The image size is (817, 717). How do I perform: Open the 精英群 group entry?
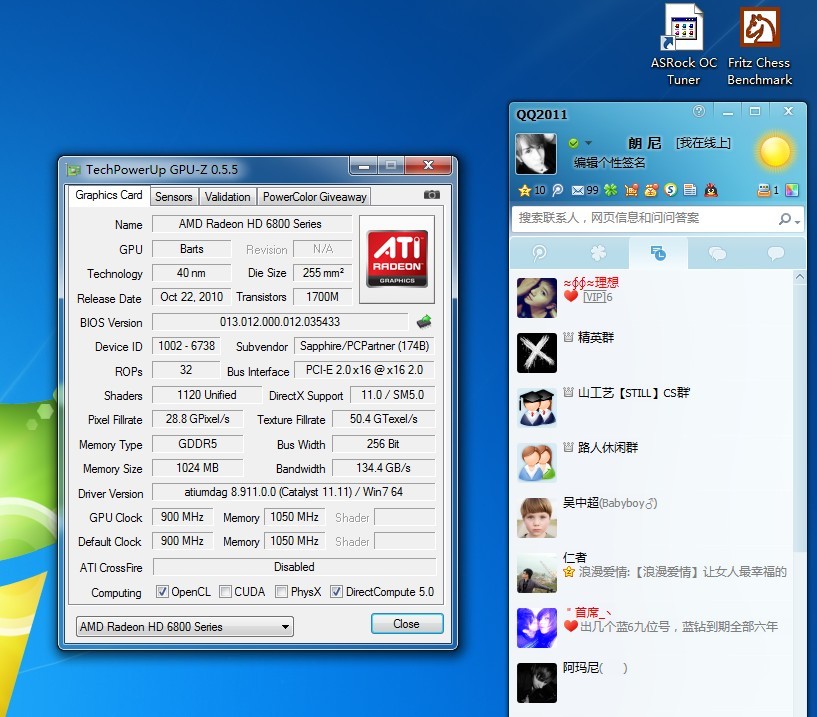[x=652, y=353]
